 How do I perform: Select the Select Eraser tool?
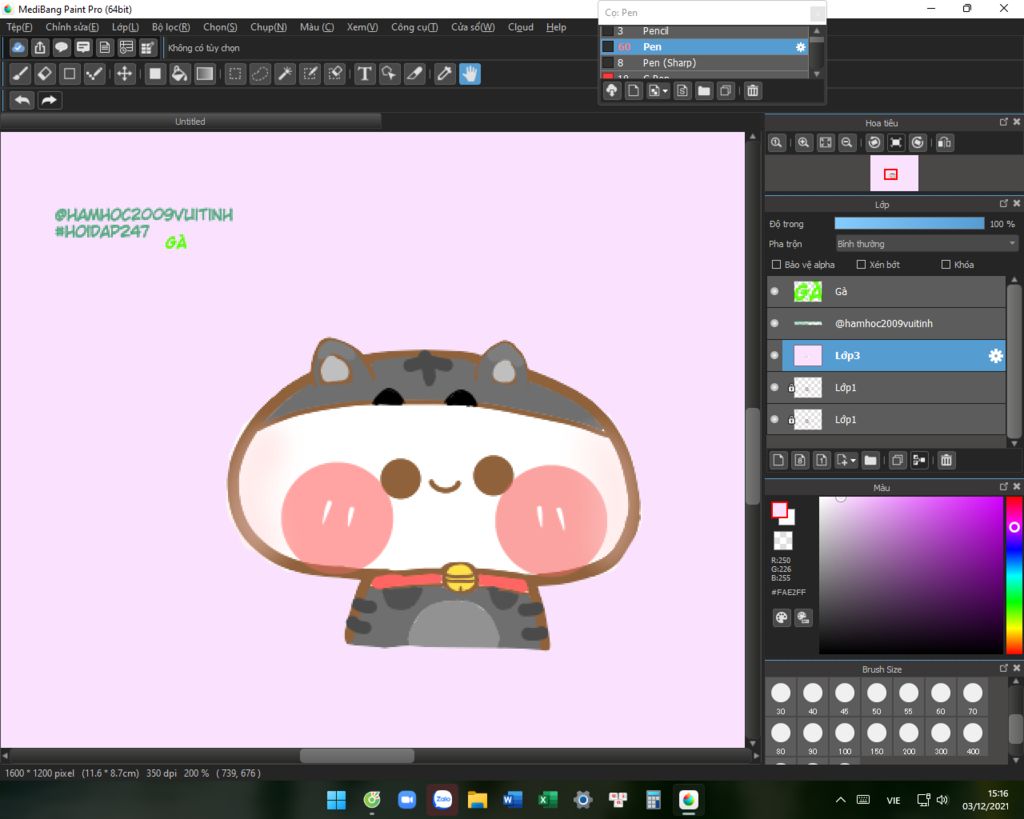point(335,74)
